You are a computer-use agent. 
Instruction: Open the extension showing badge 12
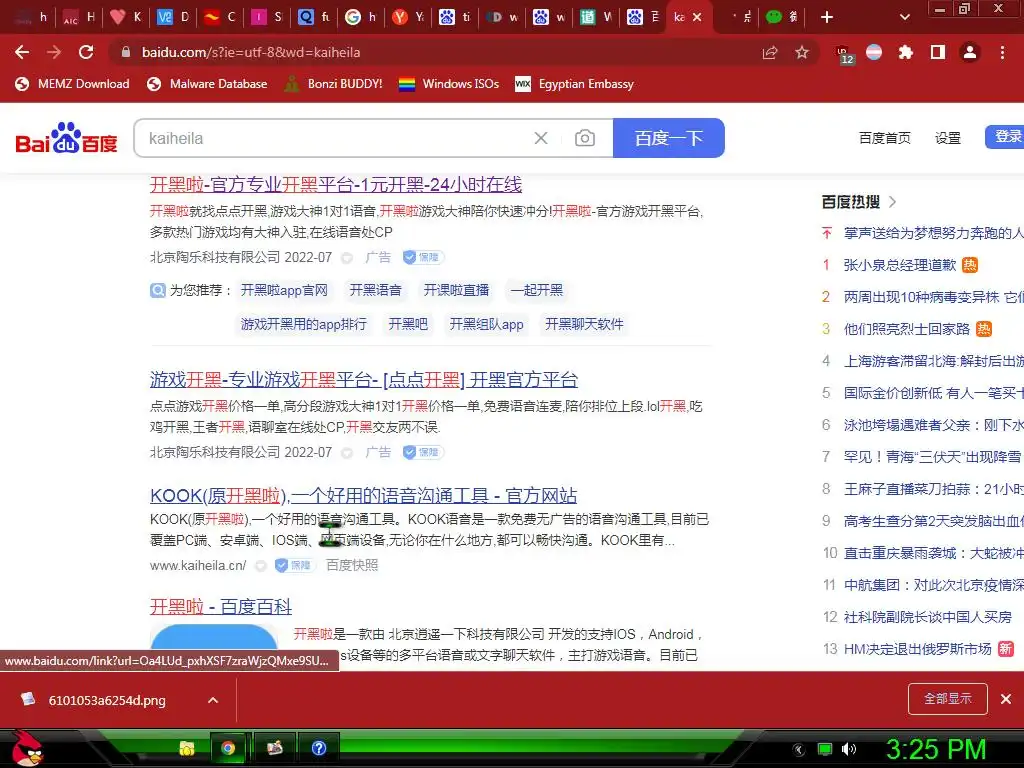(x=844, y=54)
